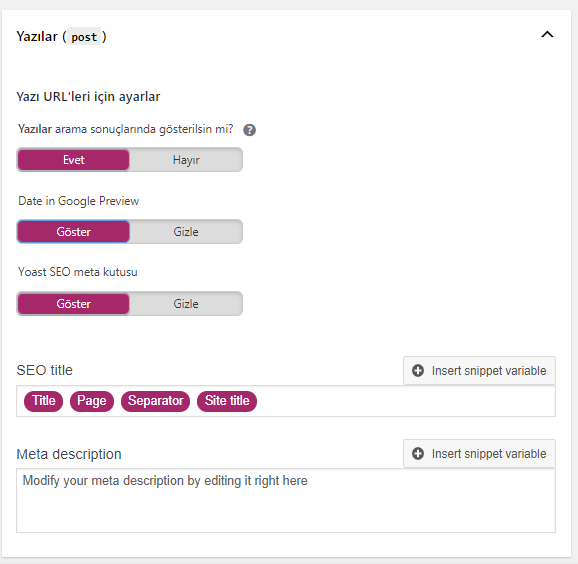Open Insert snippet variable for Meta description
Image resolution: width=578 pixels, height=564 pixels.
479,453
